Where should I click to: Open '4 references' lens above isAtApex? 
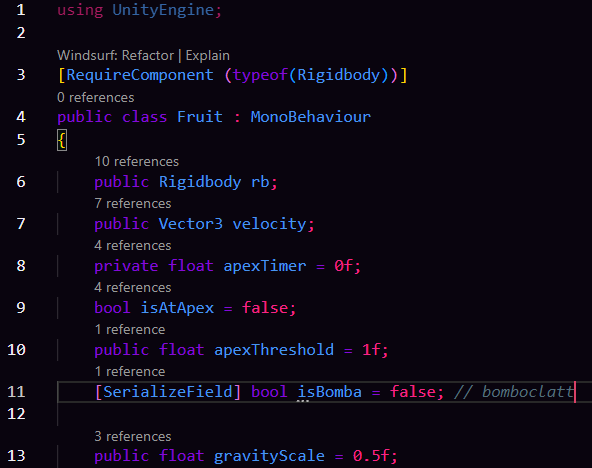tap(133, 287)
